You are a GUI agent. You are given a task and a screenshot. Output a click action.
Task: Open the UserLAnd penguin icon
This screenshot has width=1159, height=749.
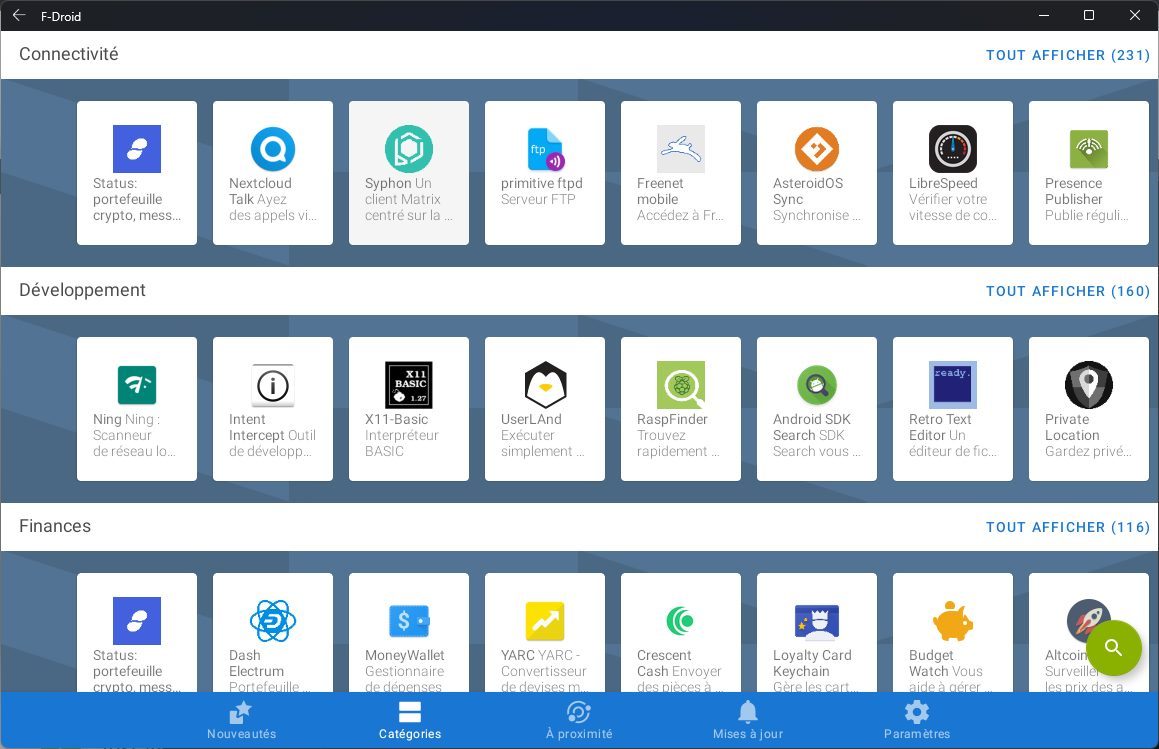545,384
